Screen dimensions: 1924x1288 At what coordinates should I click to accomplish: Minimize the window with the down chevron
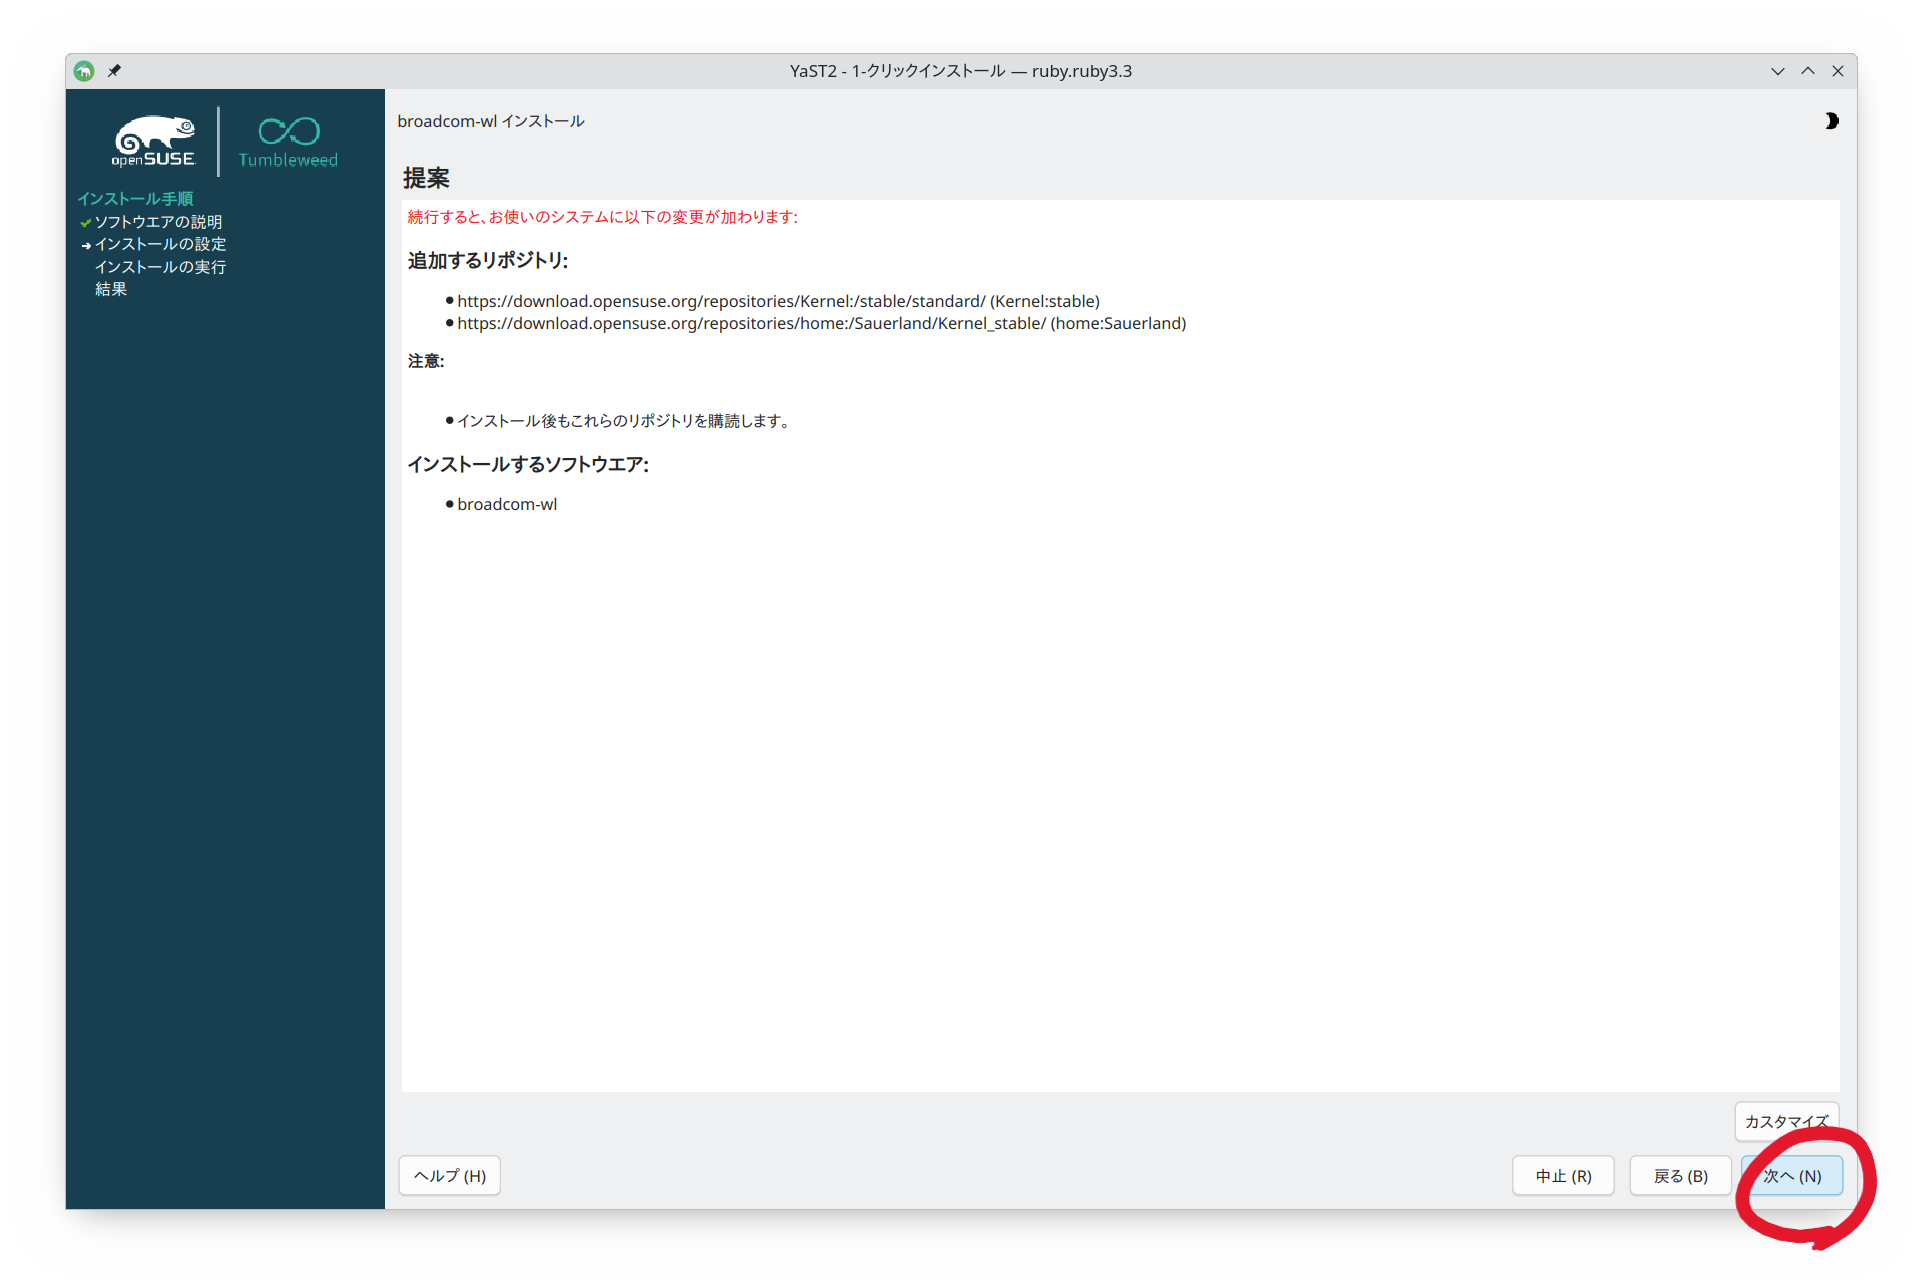(1777, 71)
